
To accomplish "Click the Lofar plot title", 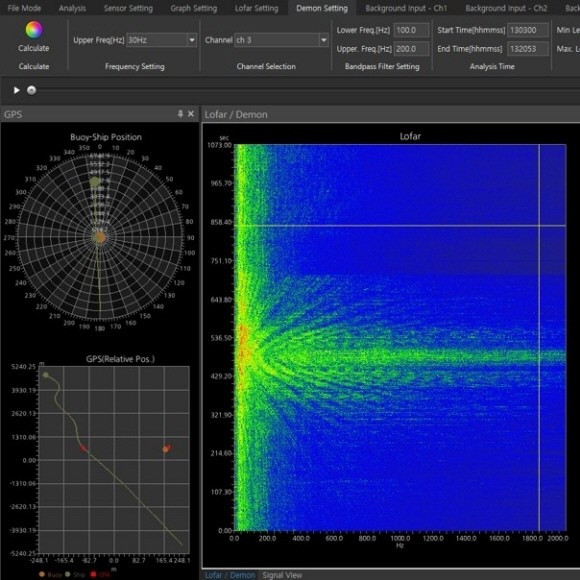I will [410, 136].
